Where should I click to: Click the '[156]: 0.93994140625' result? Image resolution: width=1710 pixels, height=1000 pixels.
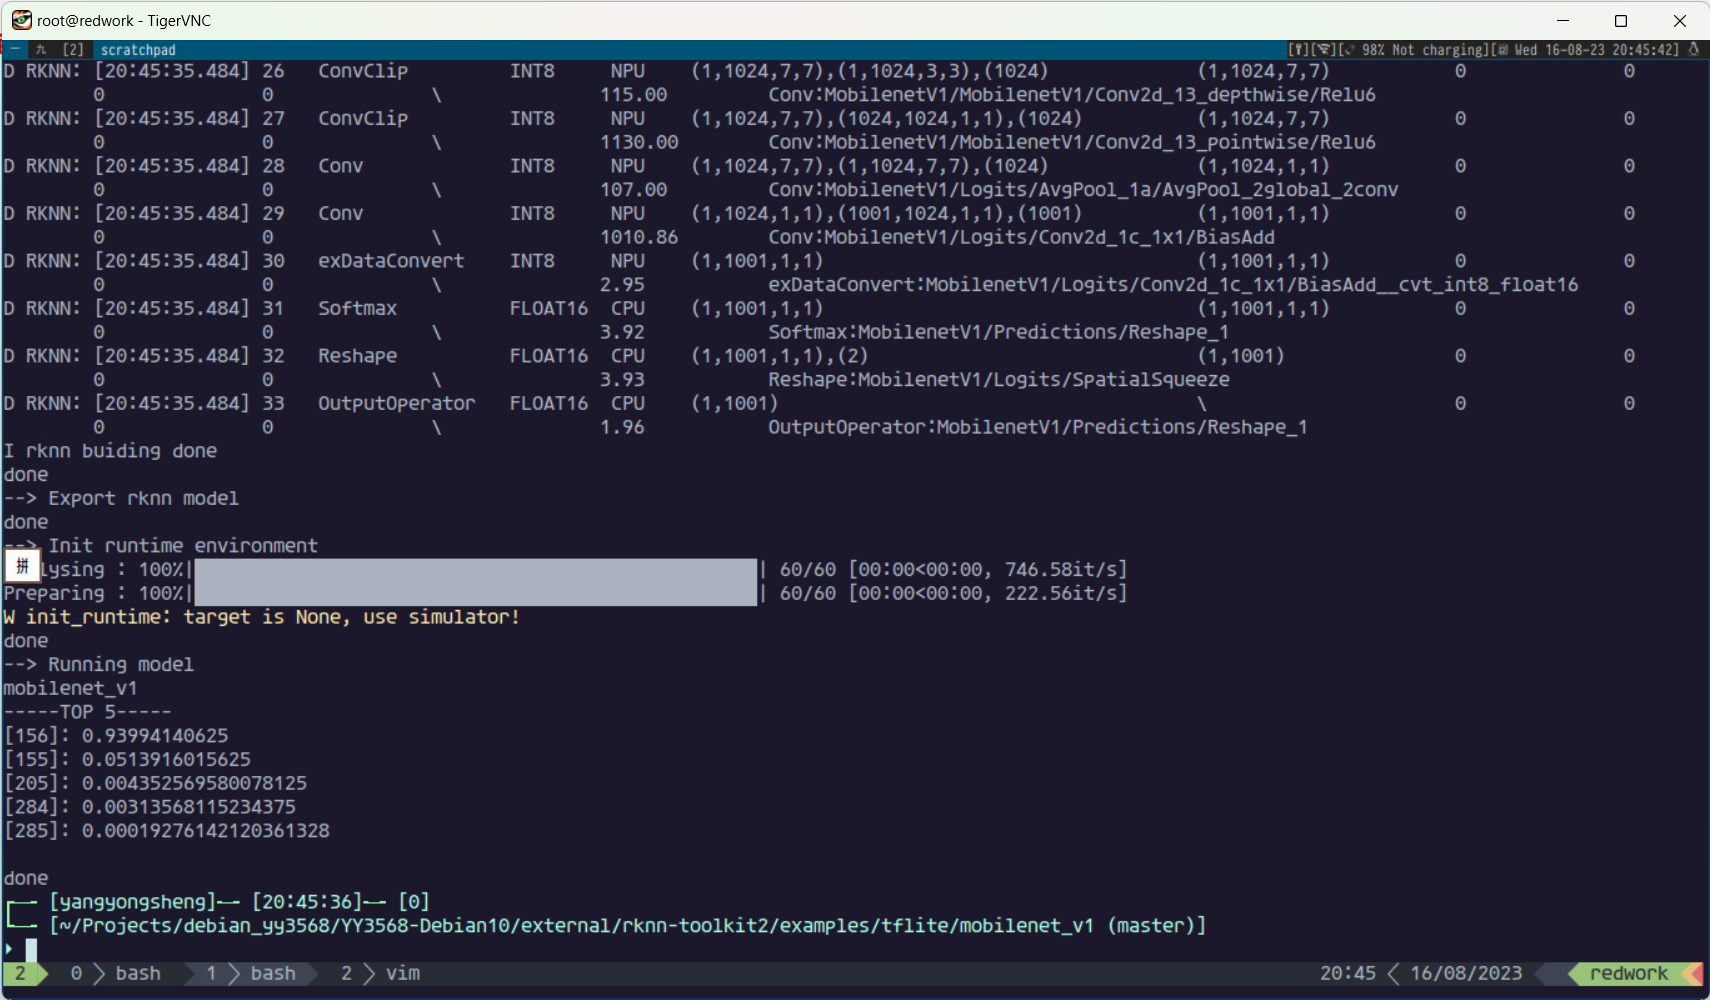[116, 736]
